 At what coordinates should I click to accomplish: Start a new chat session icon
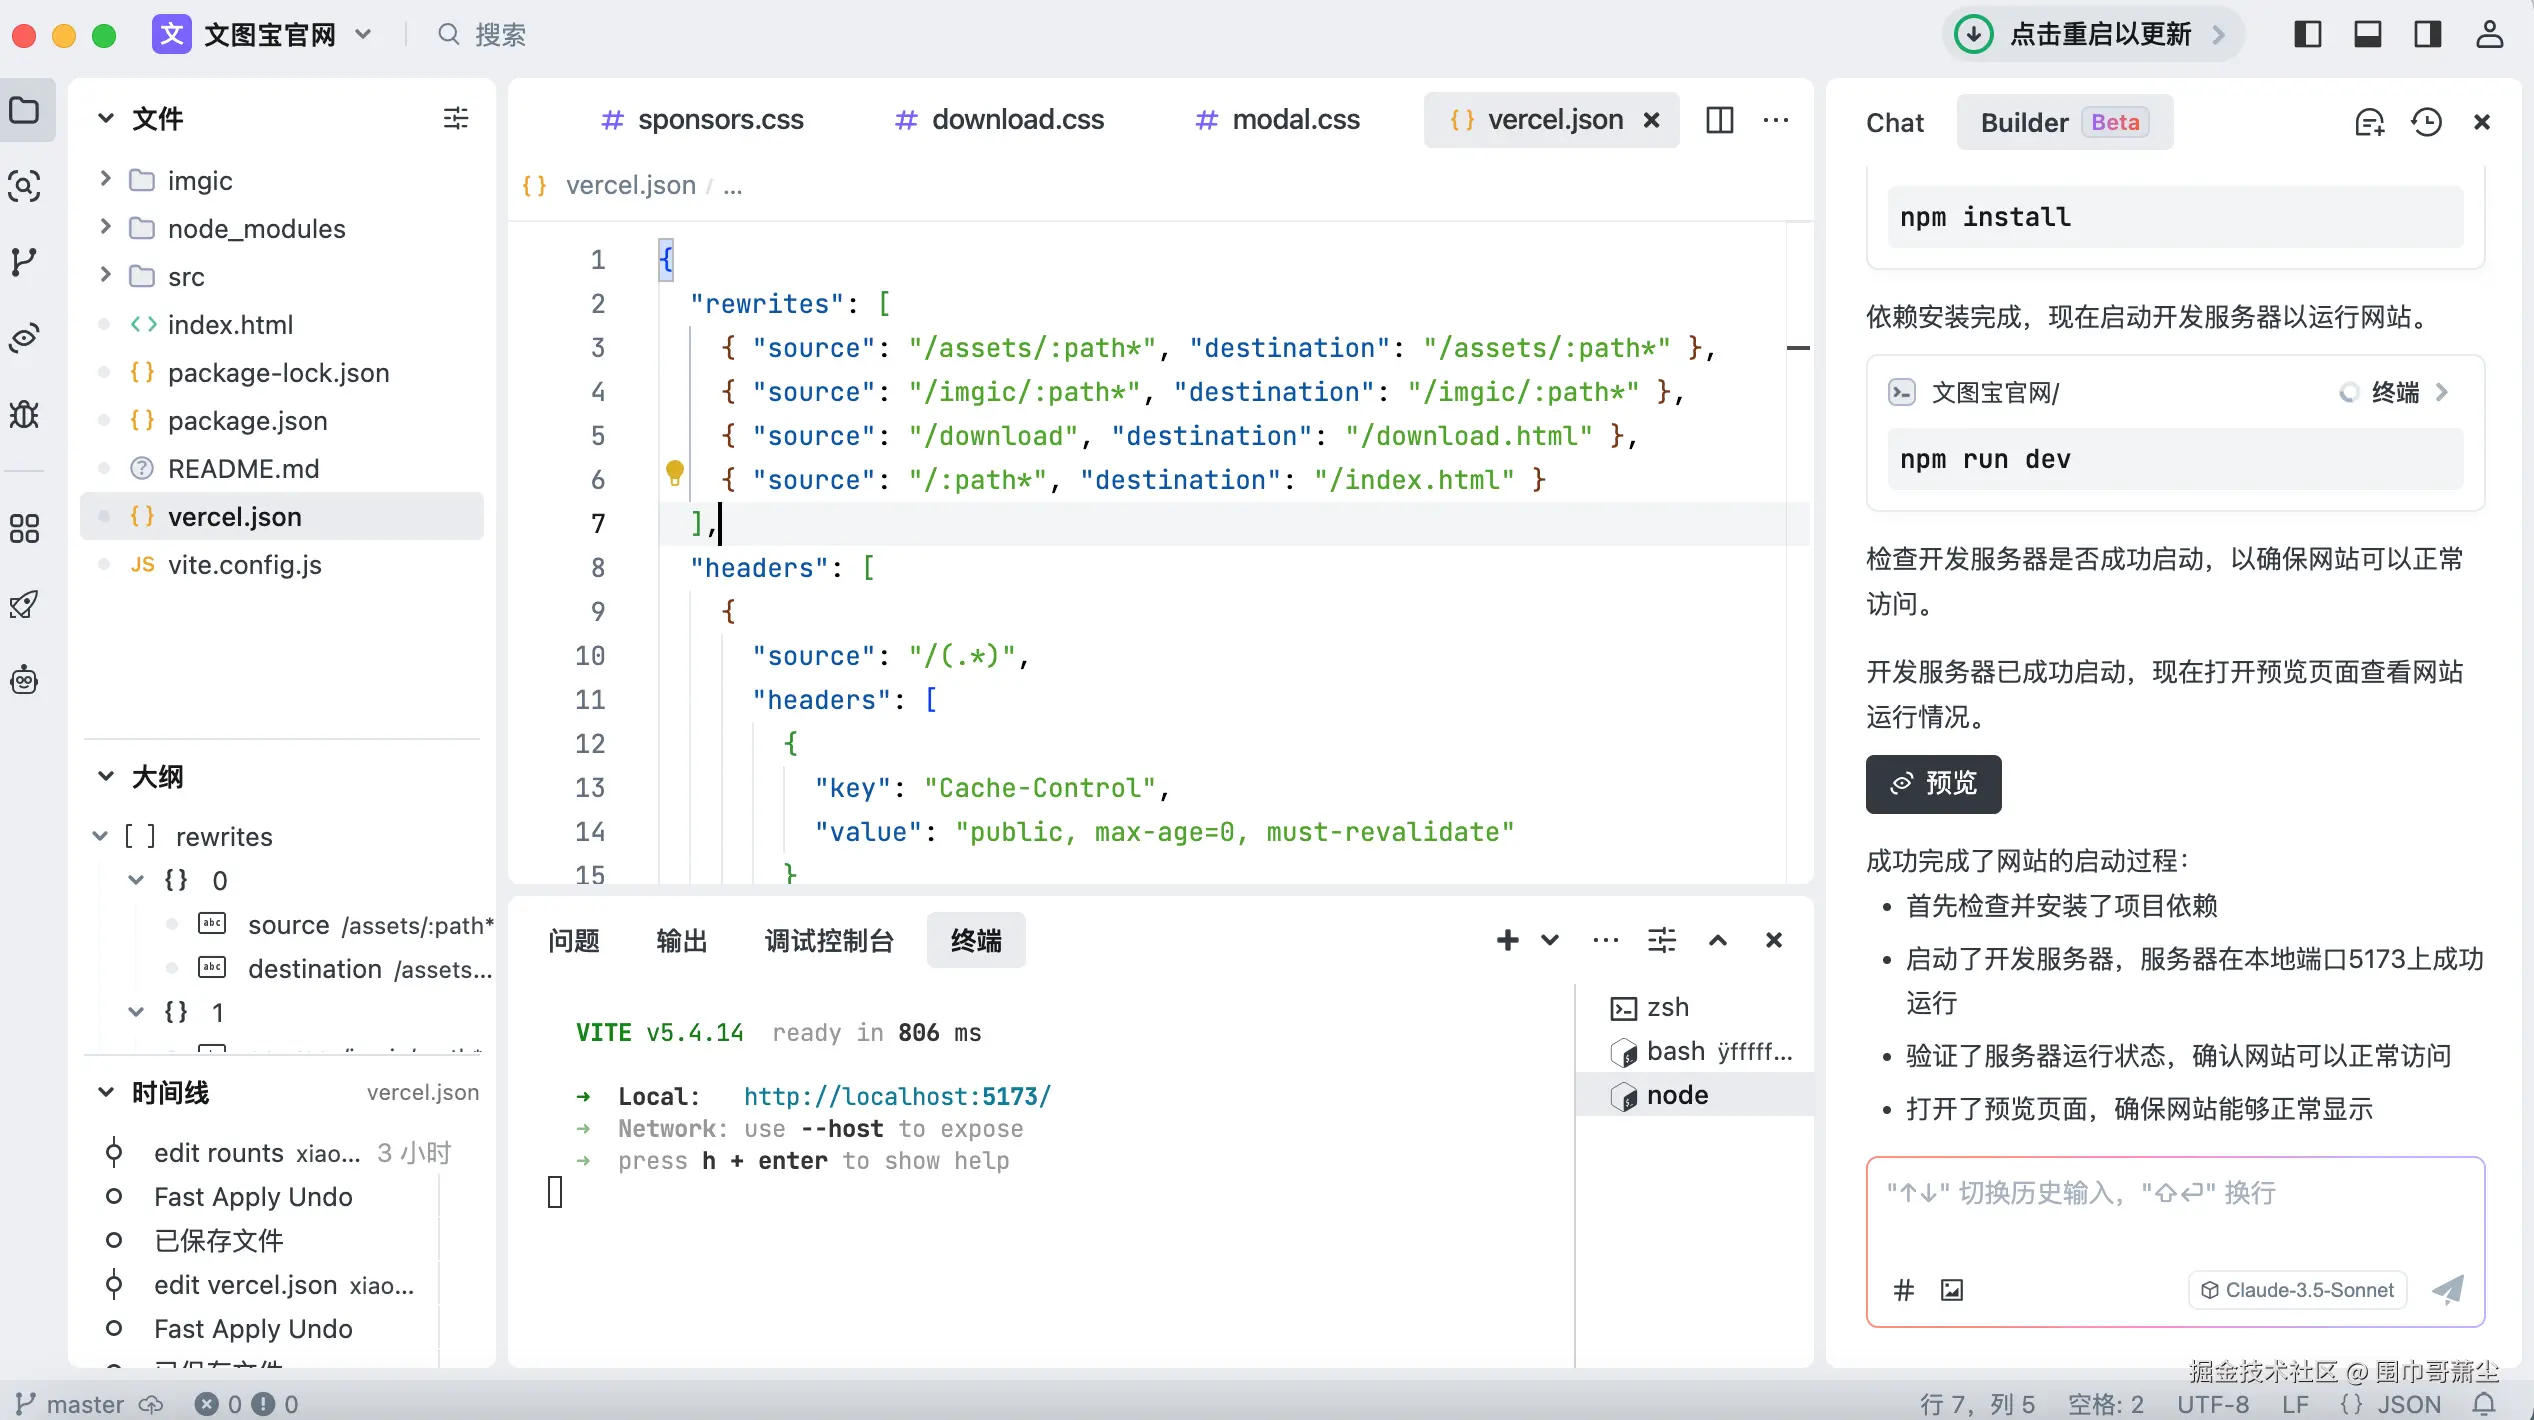(2370, 122)
